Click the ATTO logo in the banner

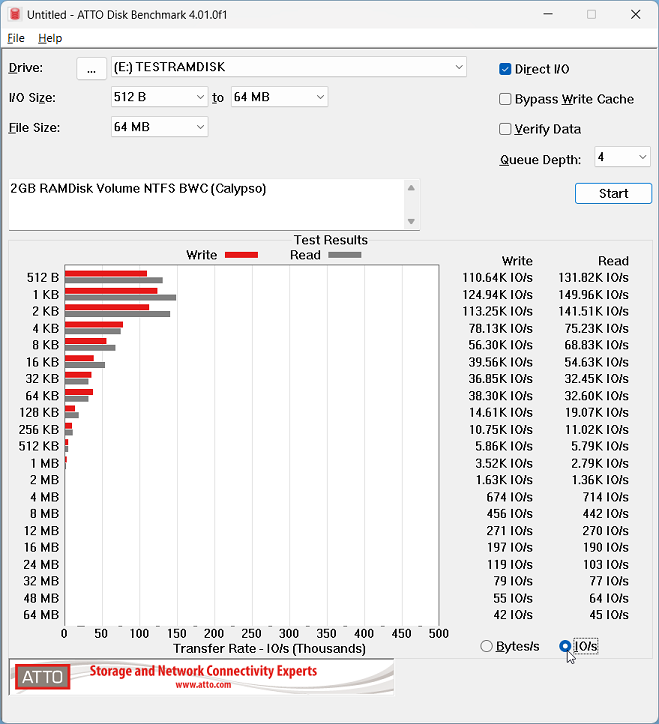42,676
